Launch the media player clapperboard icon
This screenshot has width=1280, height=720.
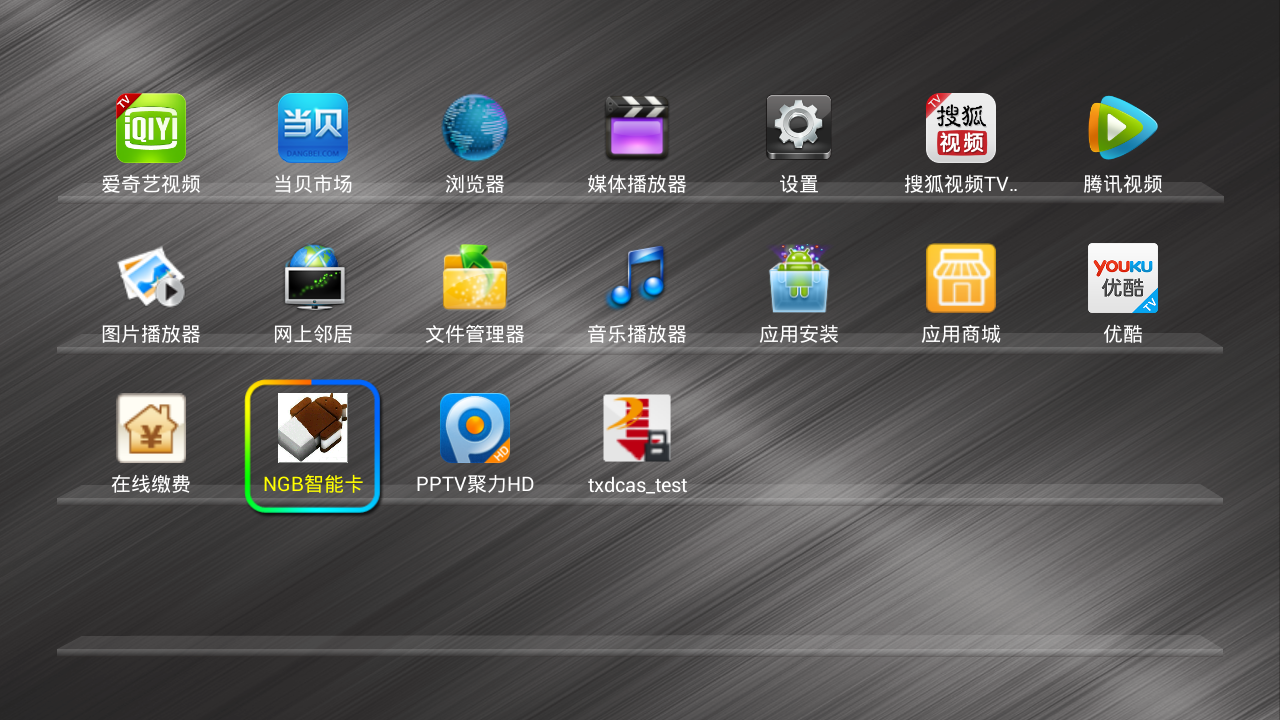[637, 128]
